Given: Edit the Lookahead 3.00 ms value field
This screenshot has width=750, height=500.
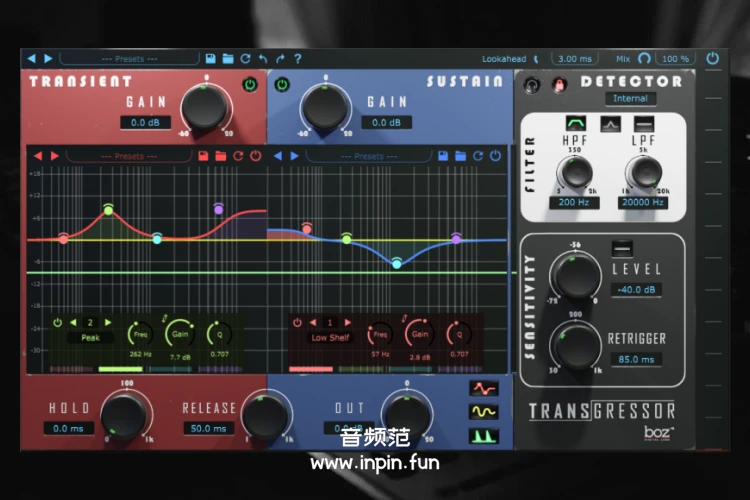Looking at the screenshot, I should pyautogui.click(x=574, y=59).
